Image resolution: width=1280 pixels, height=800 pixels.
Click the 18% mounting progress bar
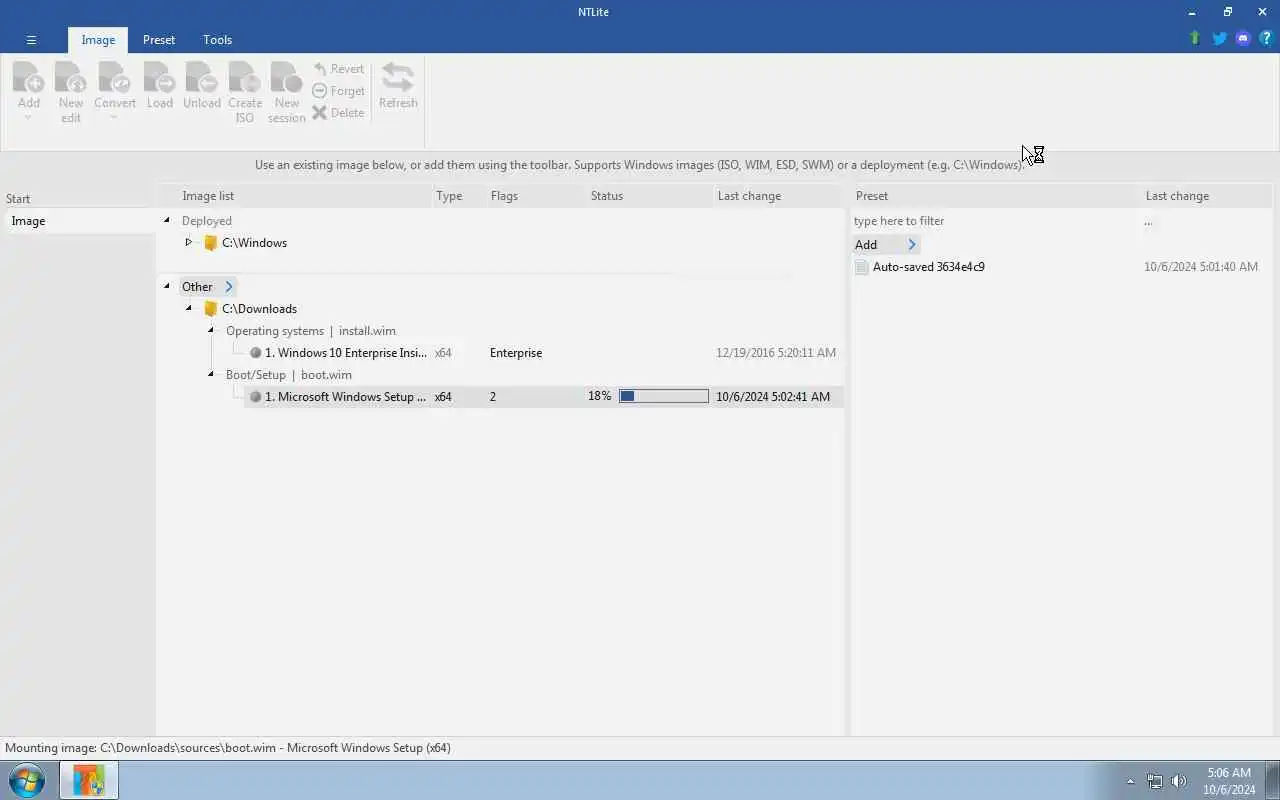pos(664,397)
